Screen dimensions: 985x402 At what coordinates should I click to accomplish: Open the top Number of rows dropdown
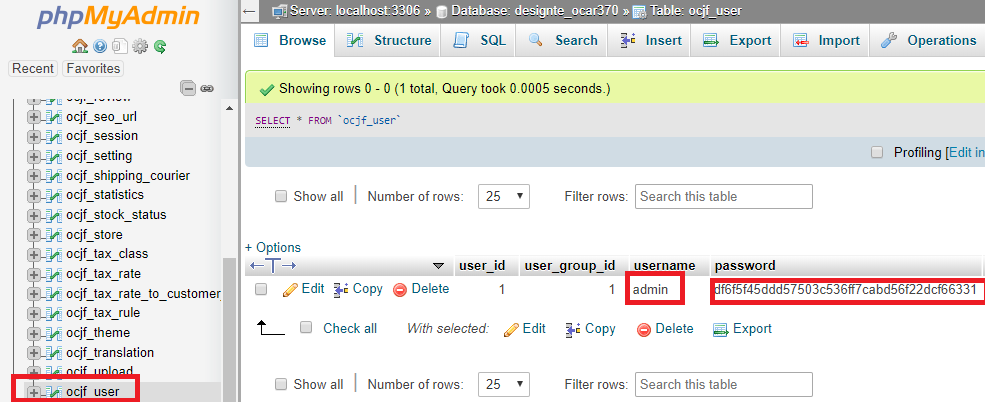point(504,196)
